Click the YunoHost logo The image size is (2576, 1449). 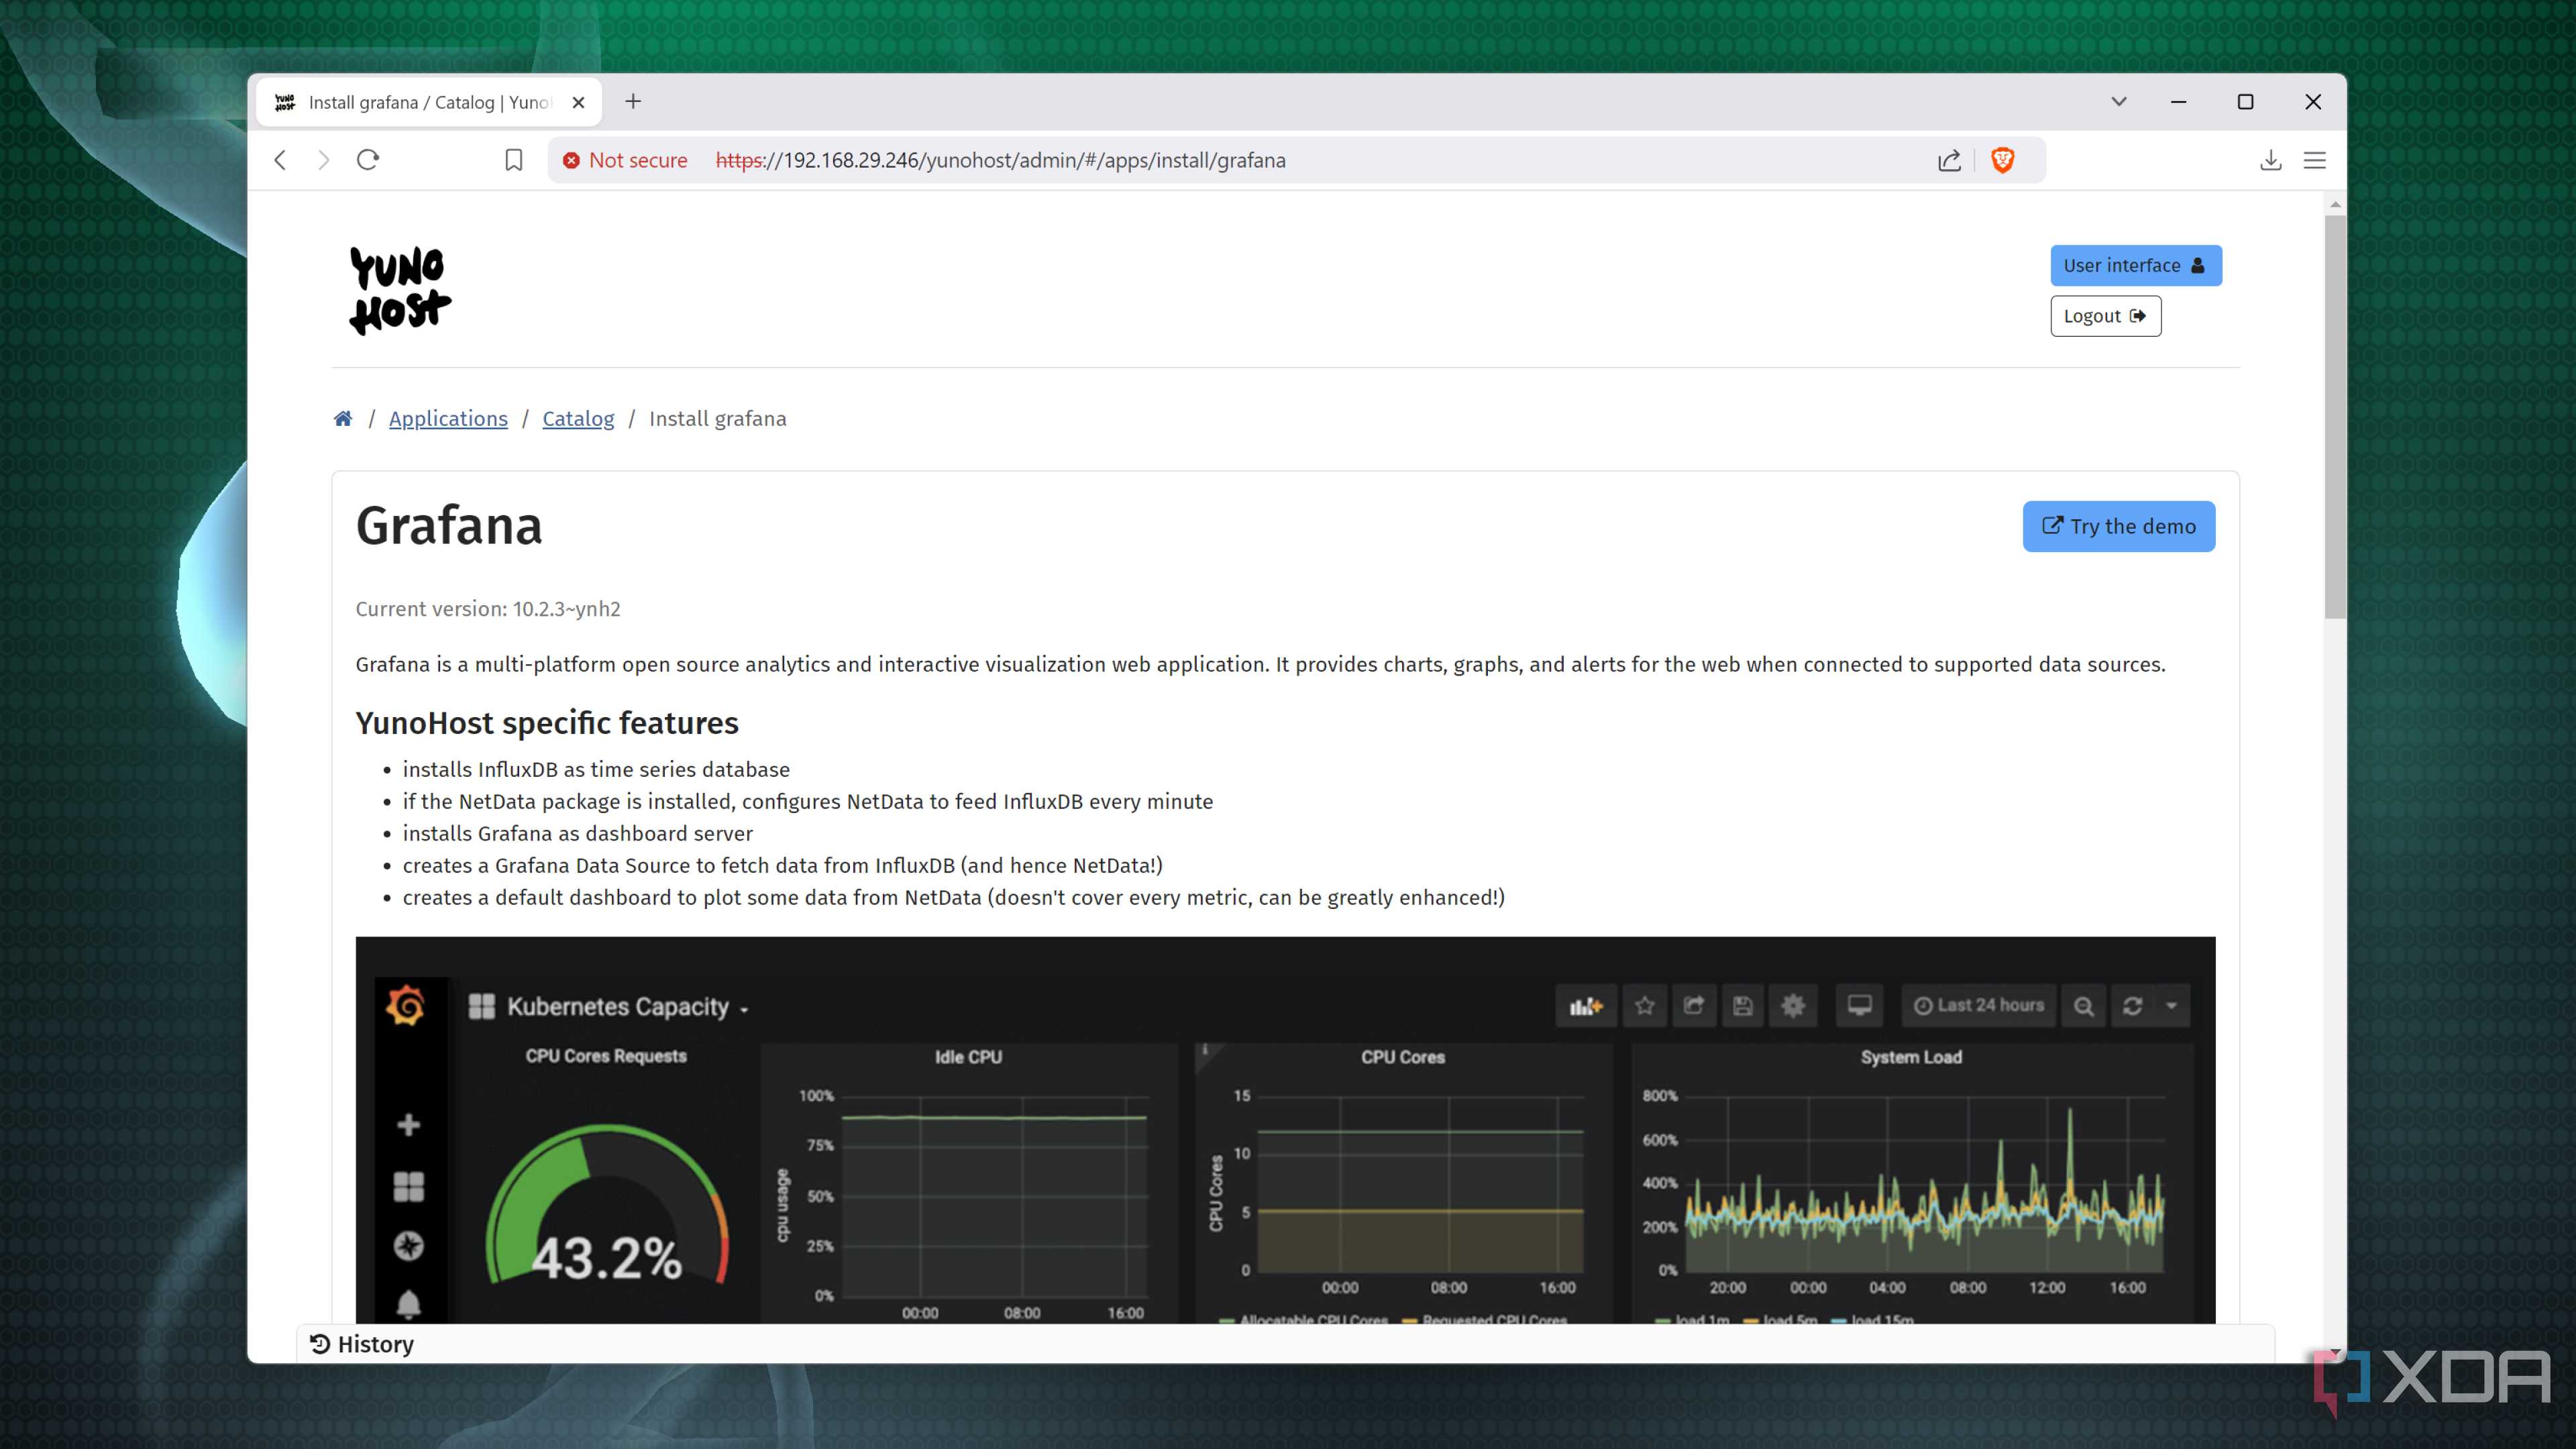(400, 290)
